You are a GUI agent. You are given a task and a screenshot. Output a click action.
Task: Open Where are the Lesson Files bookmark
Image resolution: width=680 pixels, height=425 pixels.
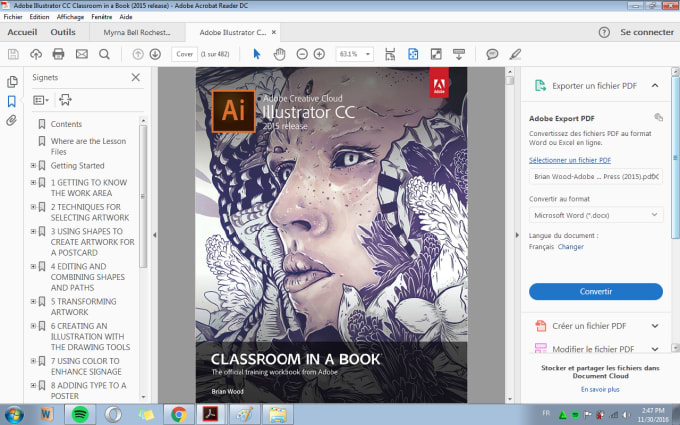[x=88, y=146]
